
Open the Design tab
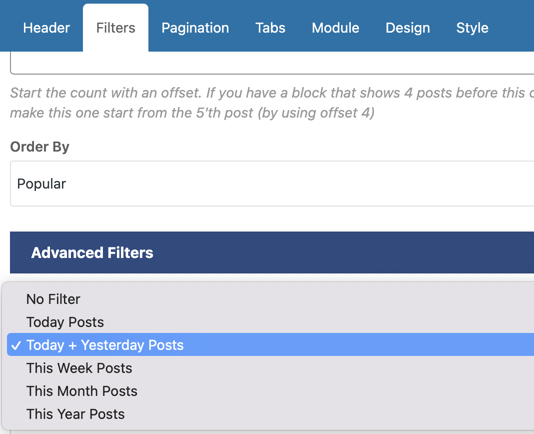click(x=408, y=28)
